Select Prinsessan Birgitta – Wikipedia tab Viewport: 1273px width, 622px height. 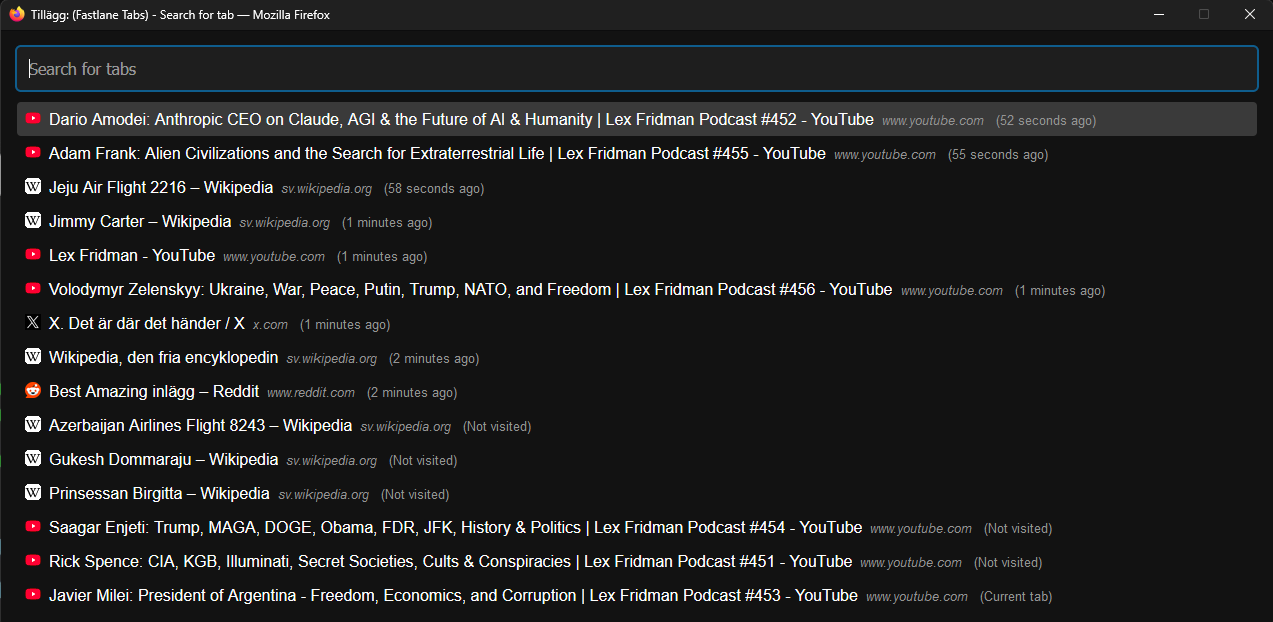[636, 493]
